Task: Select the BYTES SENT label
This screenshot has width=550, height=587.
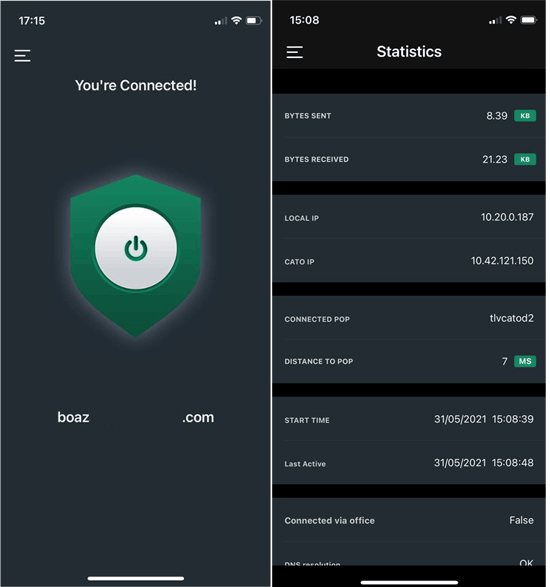Action: pyautogui.click(x=308, y=116)
